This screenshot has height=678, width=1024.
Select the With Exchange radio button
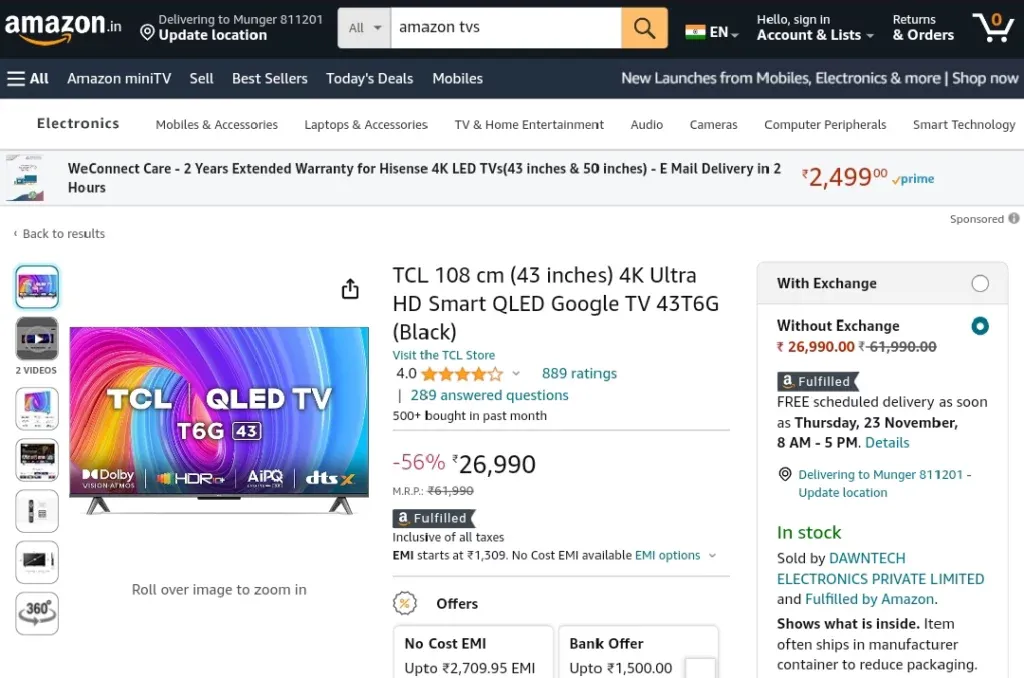980,283
